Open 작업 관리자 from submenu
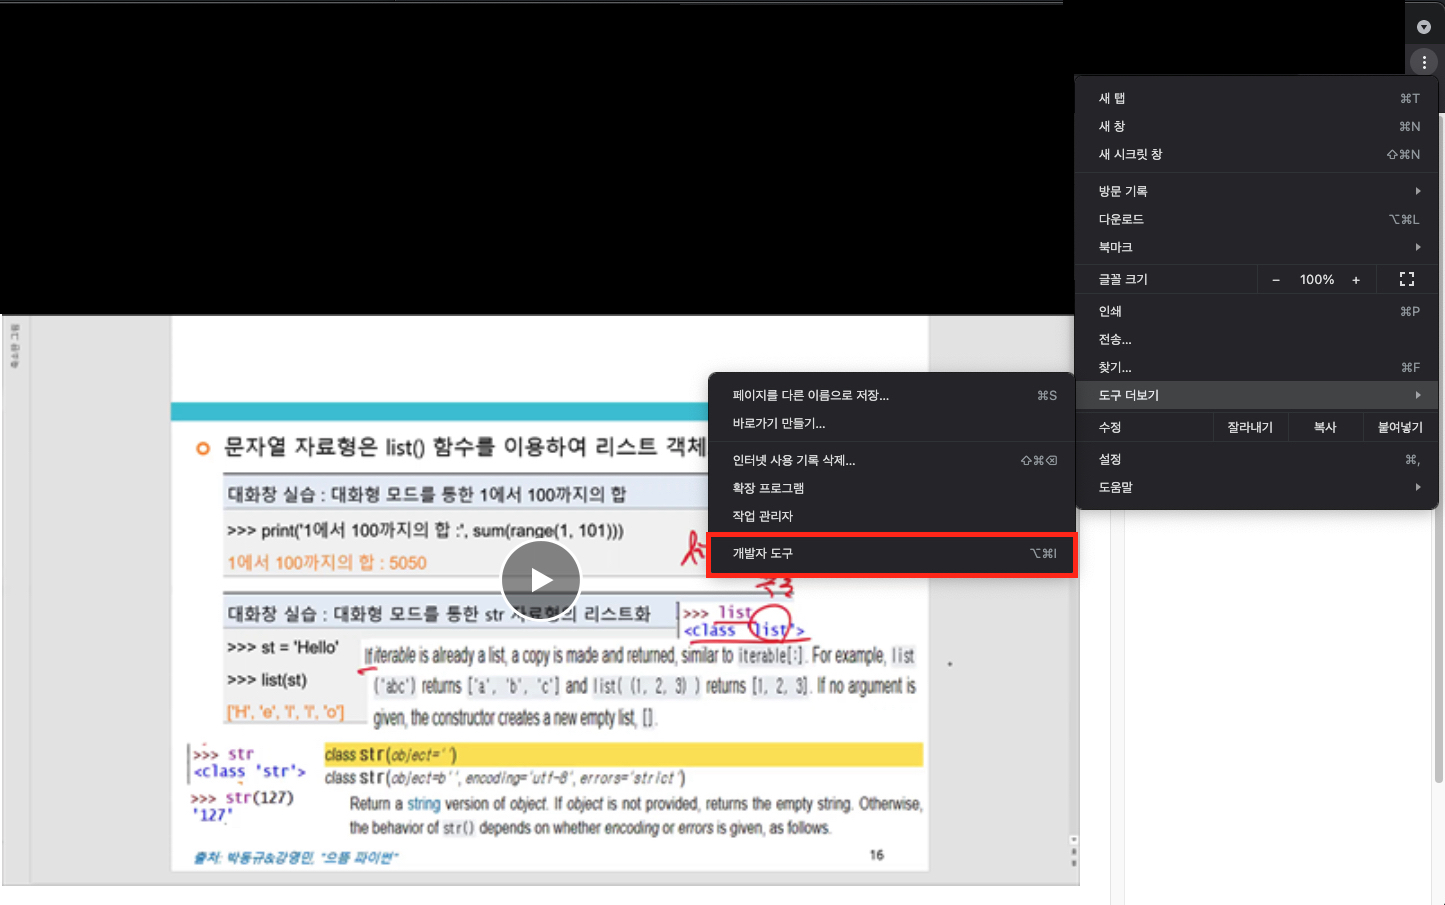 click(x=892, y=516)
